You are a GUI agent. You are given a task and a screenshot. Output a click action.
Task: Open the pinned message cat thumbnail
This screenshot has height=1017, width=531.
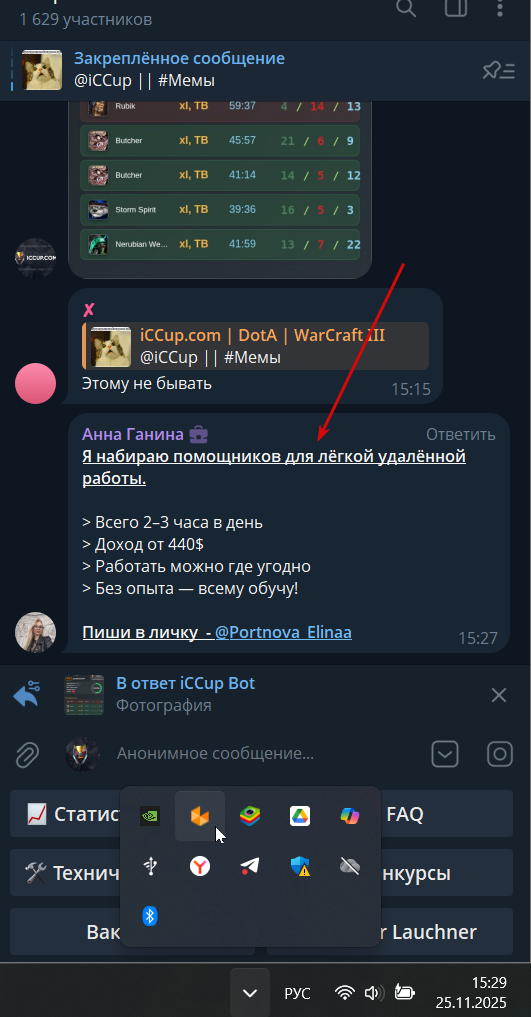click(x=42, y=70)
